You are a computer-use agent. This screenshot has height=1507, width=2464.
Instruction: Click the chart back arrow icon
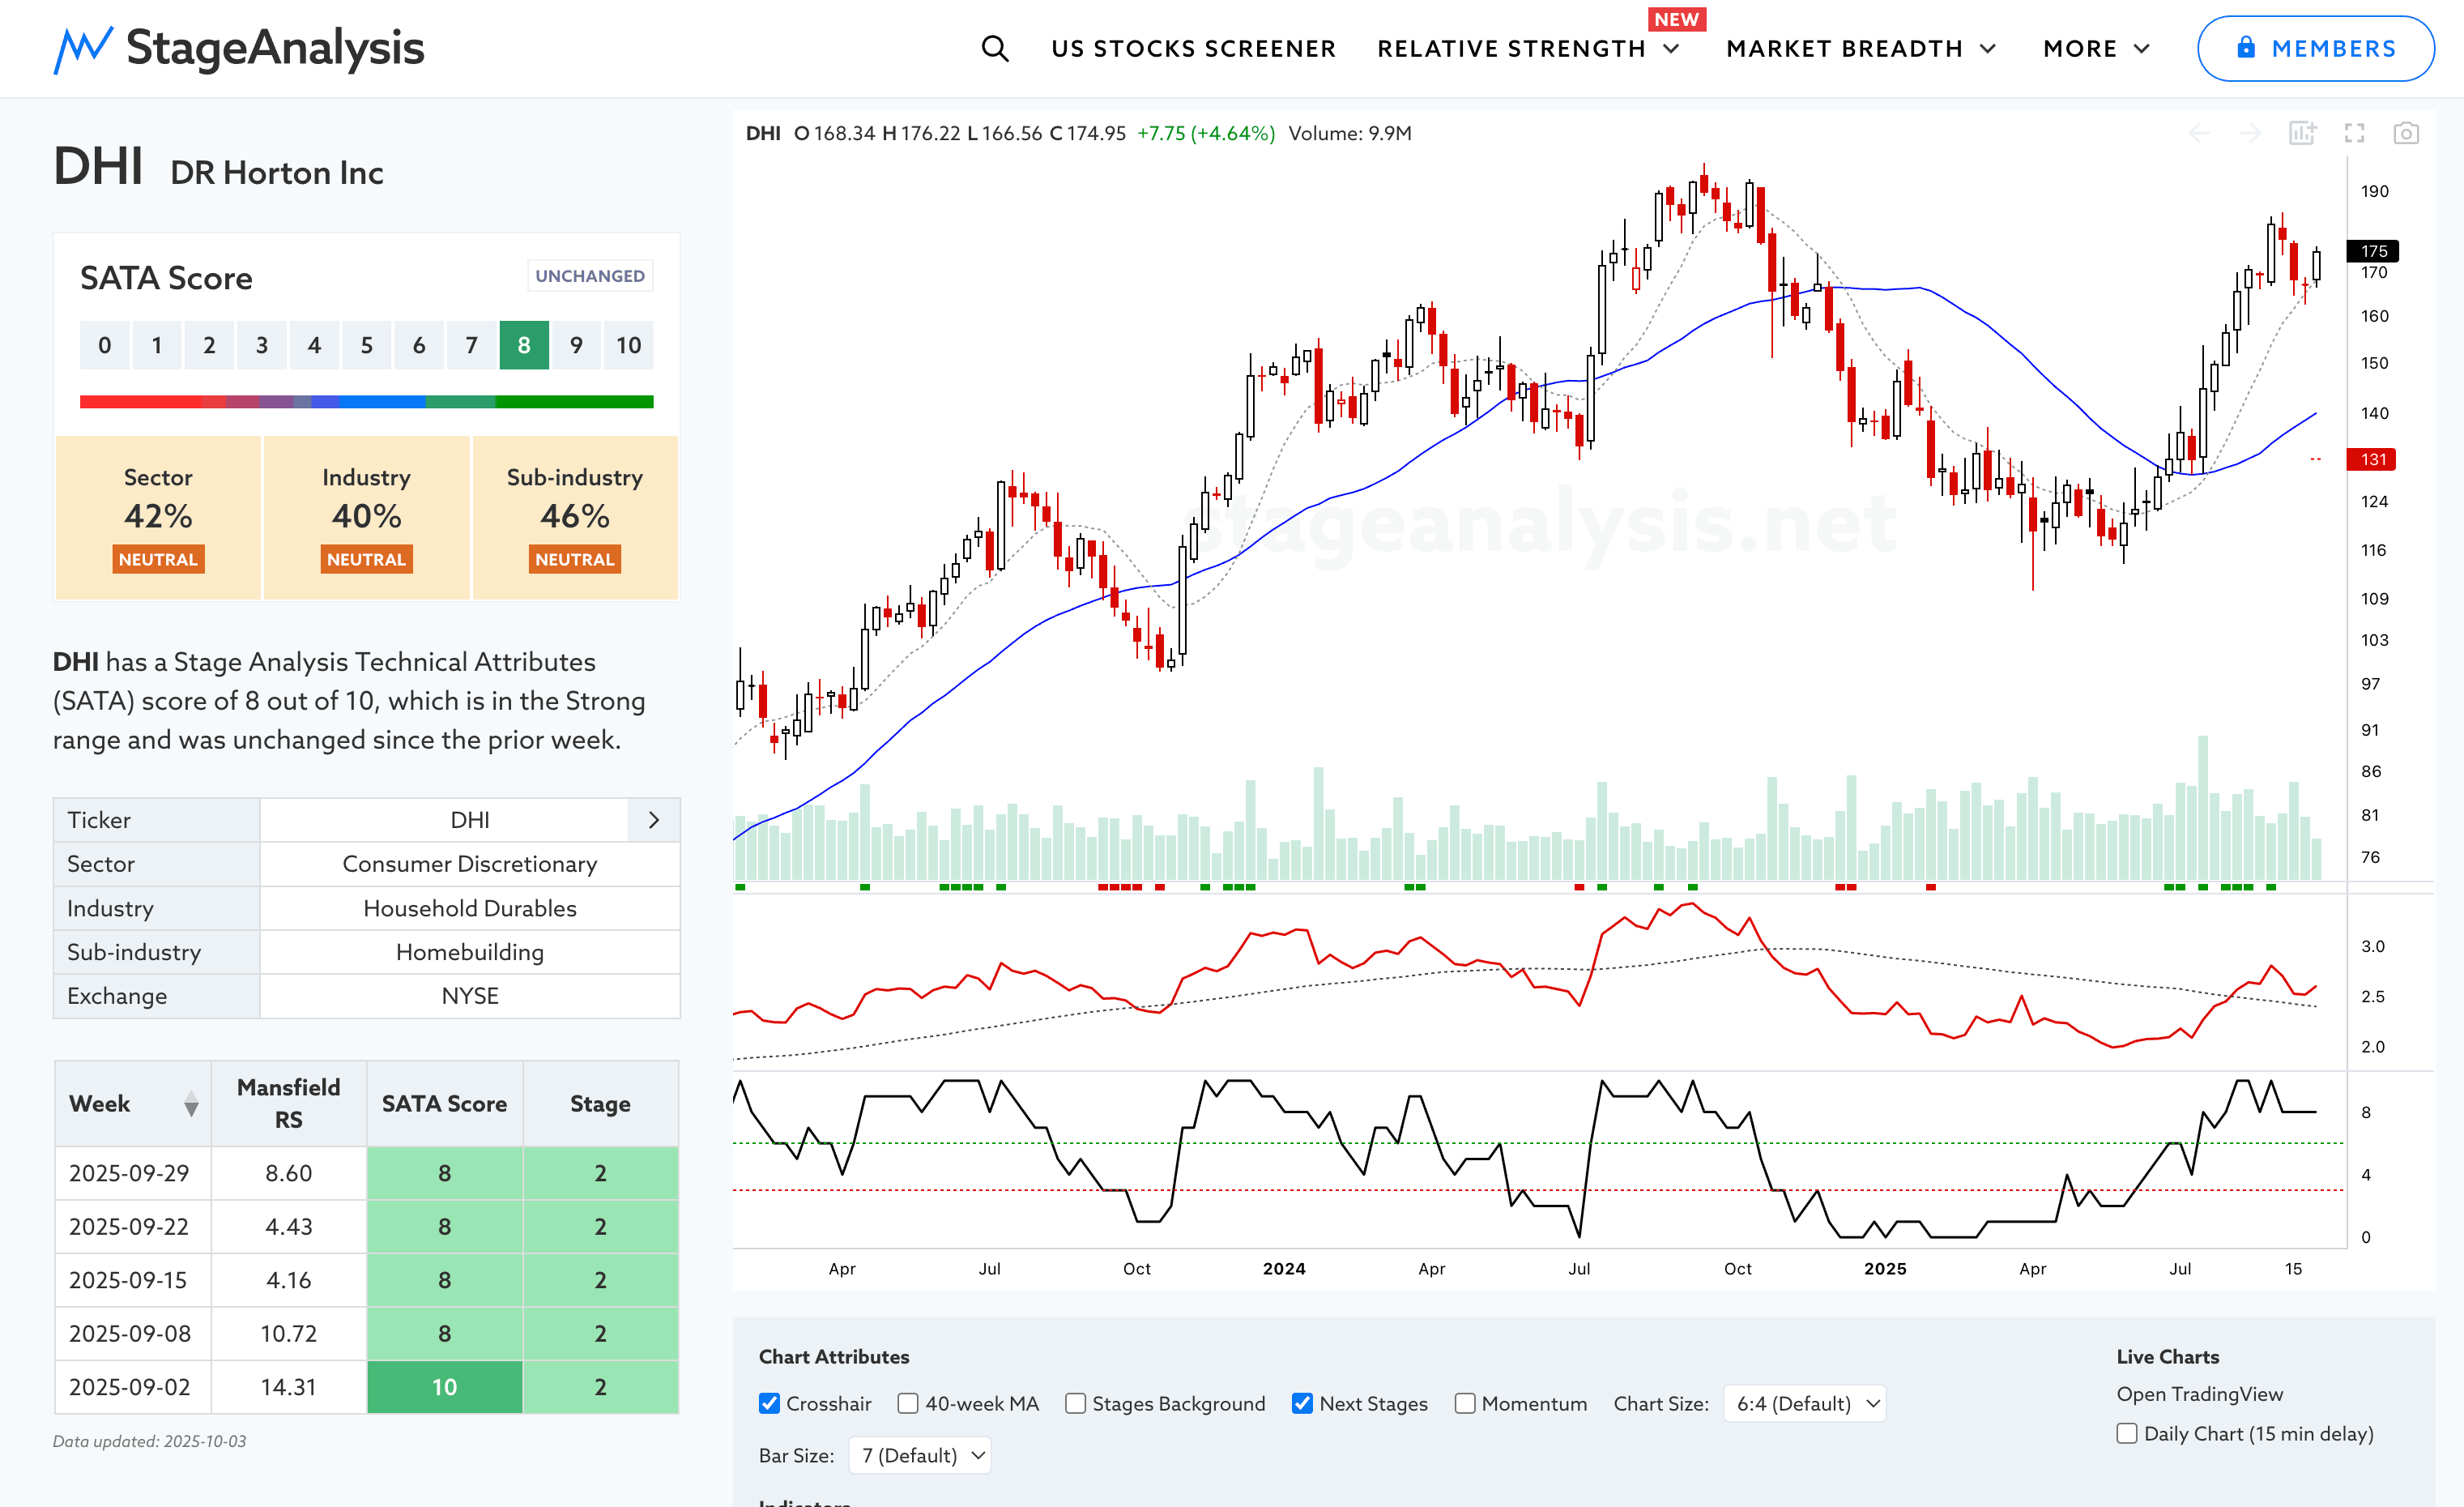(x=2199, y=133)
